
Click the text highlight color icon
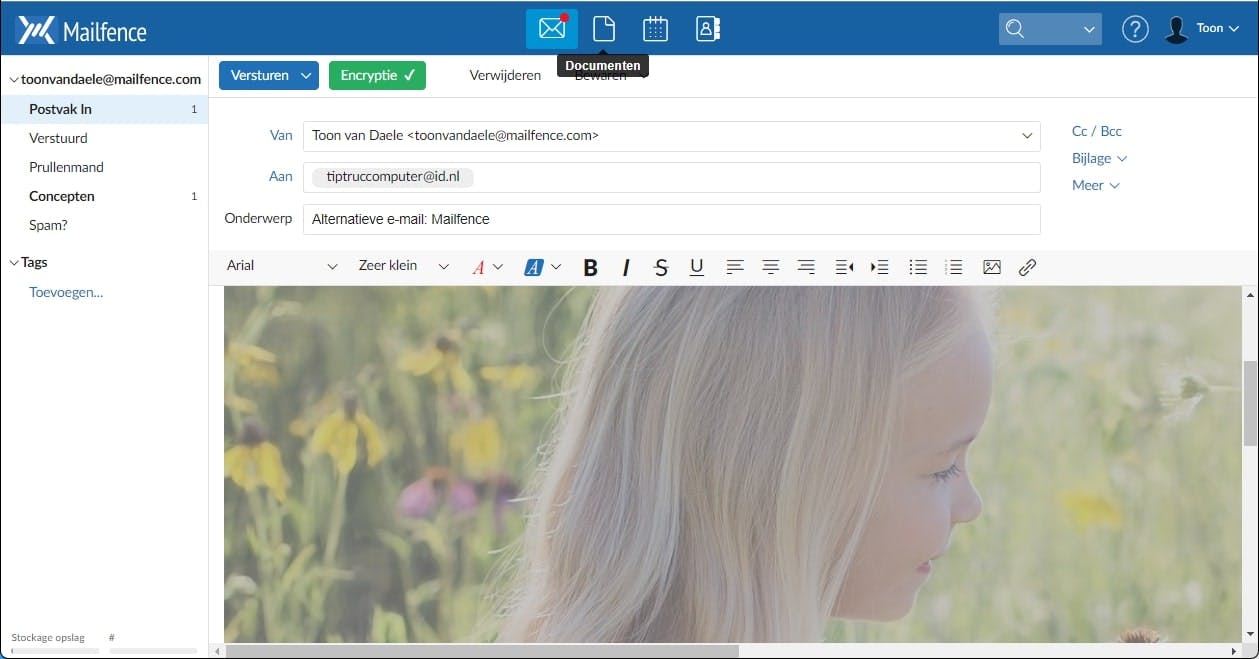point(534,267)
